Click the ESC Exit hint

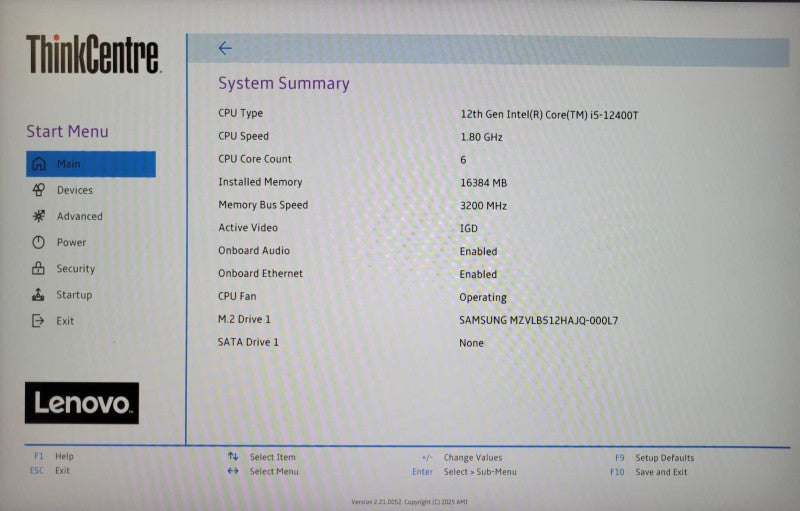50,470
